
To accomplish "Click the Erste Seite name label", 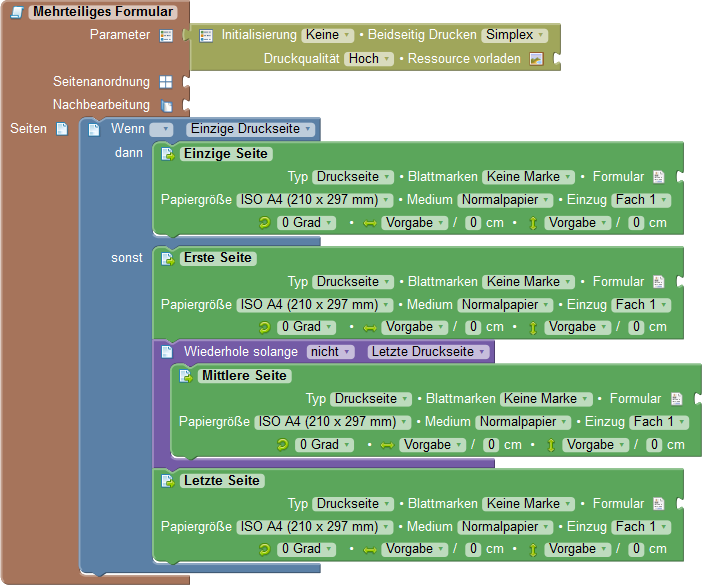I will click(218, 258).
